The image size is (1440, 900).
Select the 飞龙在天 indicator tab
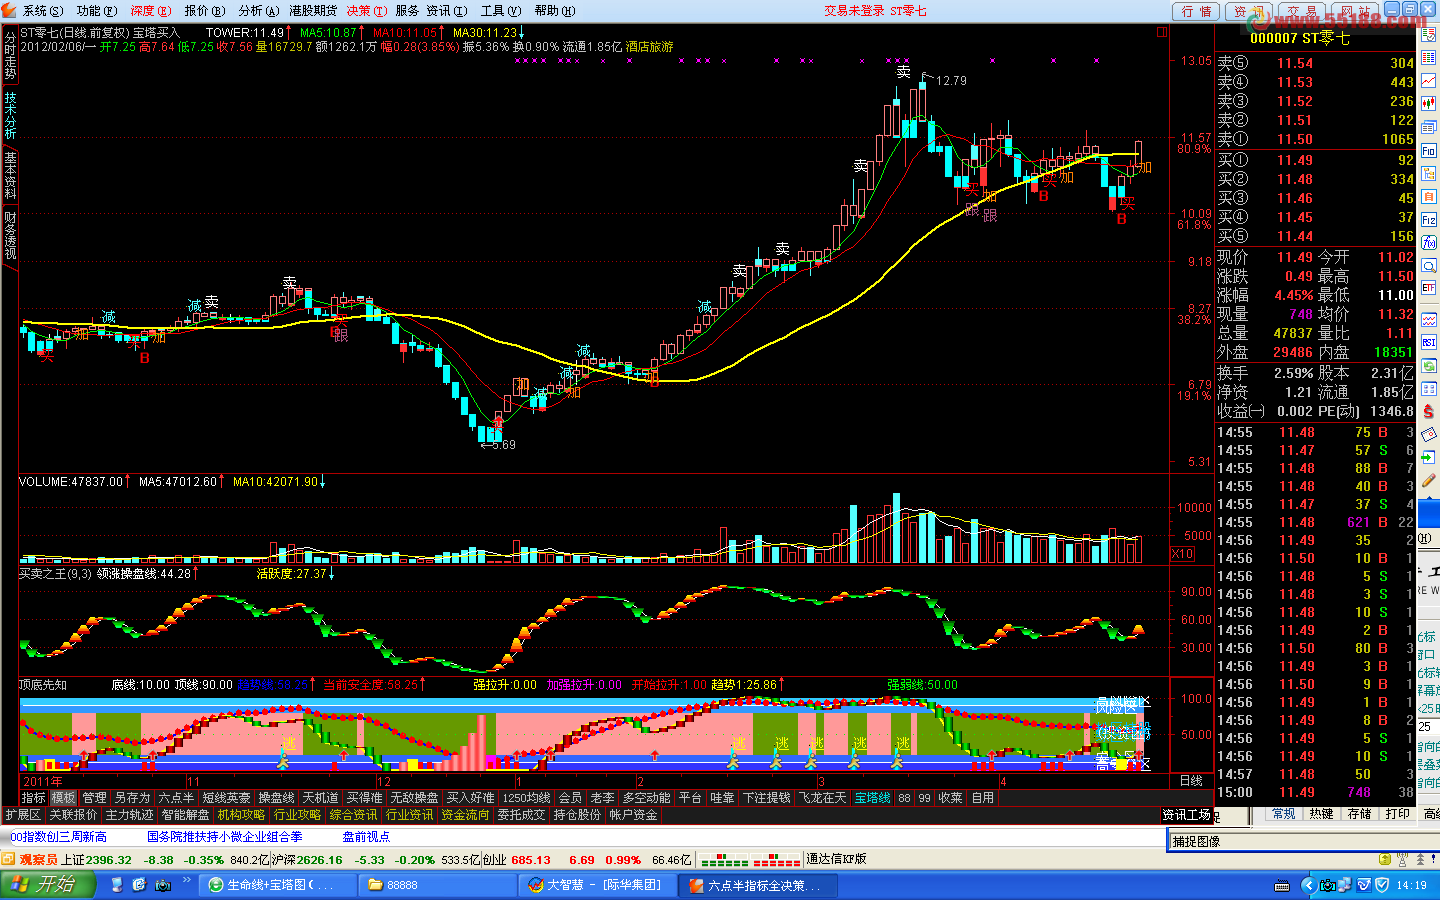(822, 798)
